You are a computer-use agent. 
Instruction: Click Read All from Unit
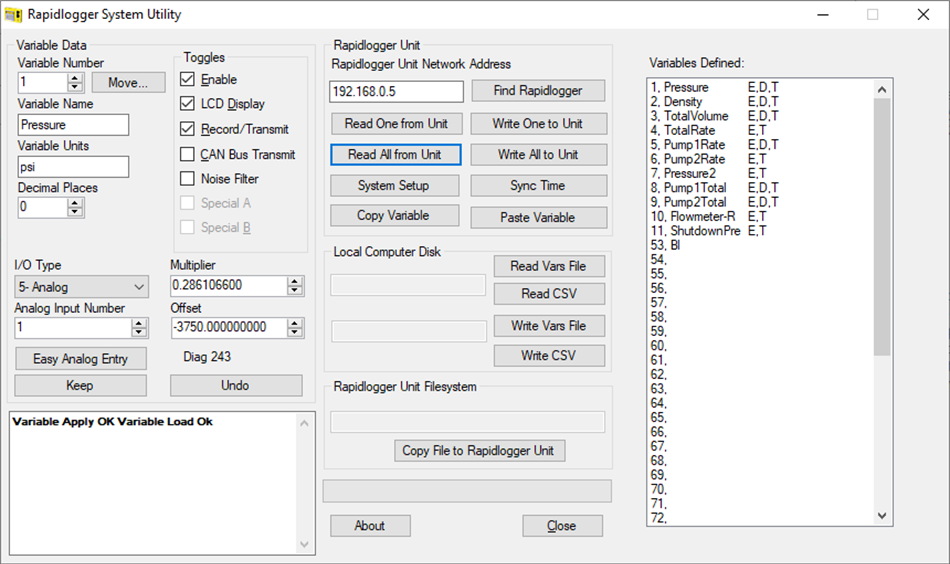tap(395, 154)
